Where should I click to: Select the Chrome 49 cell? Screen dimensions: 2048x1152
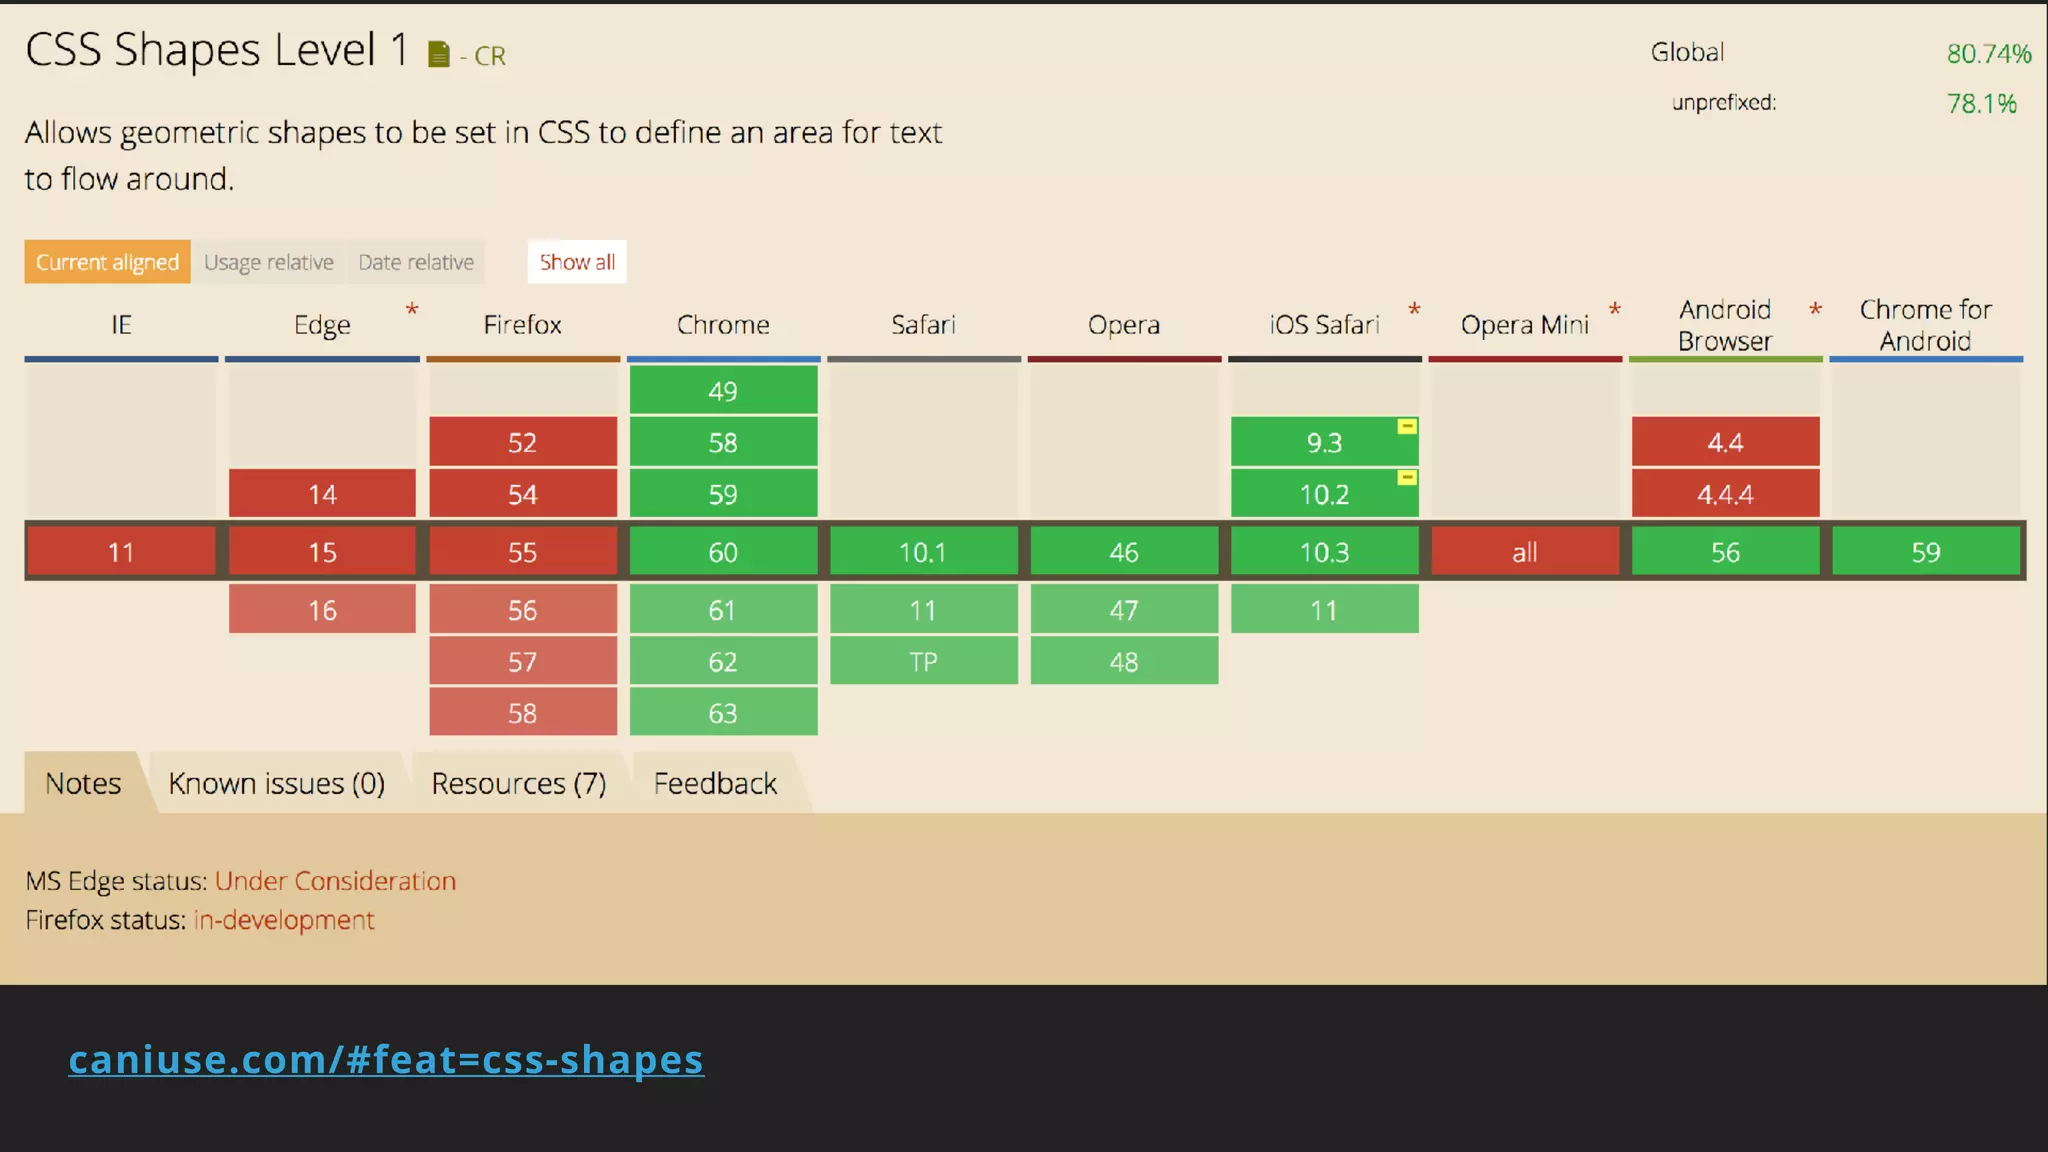coord(723,390)
